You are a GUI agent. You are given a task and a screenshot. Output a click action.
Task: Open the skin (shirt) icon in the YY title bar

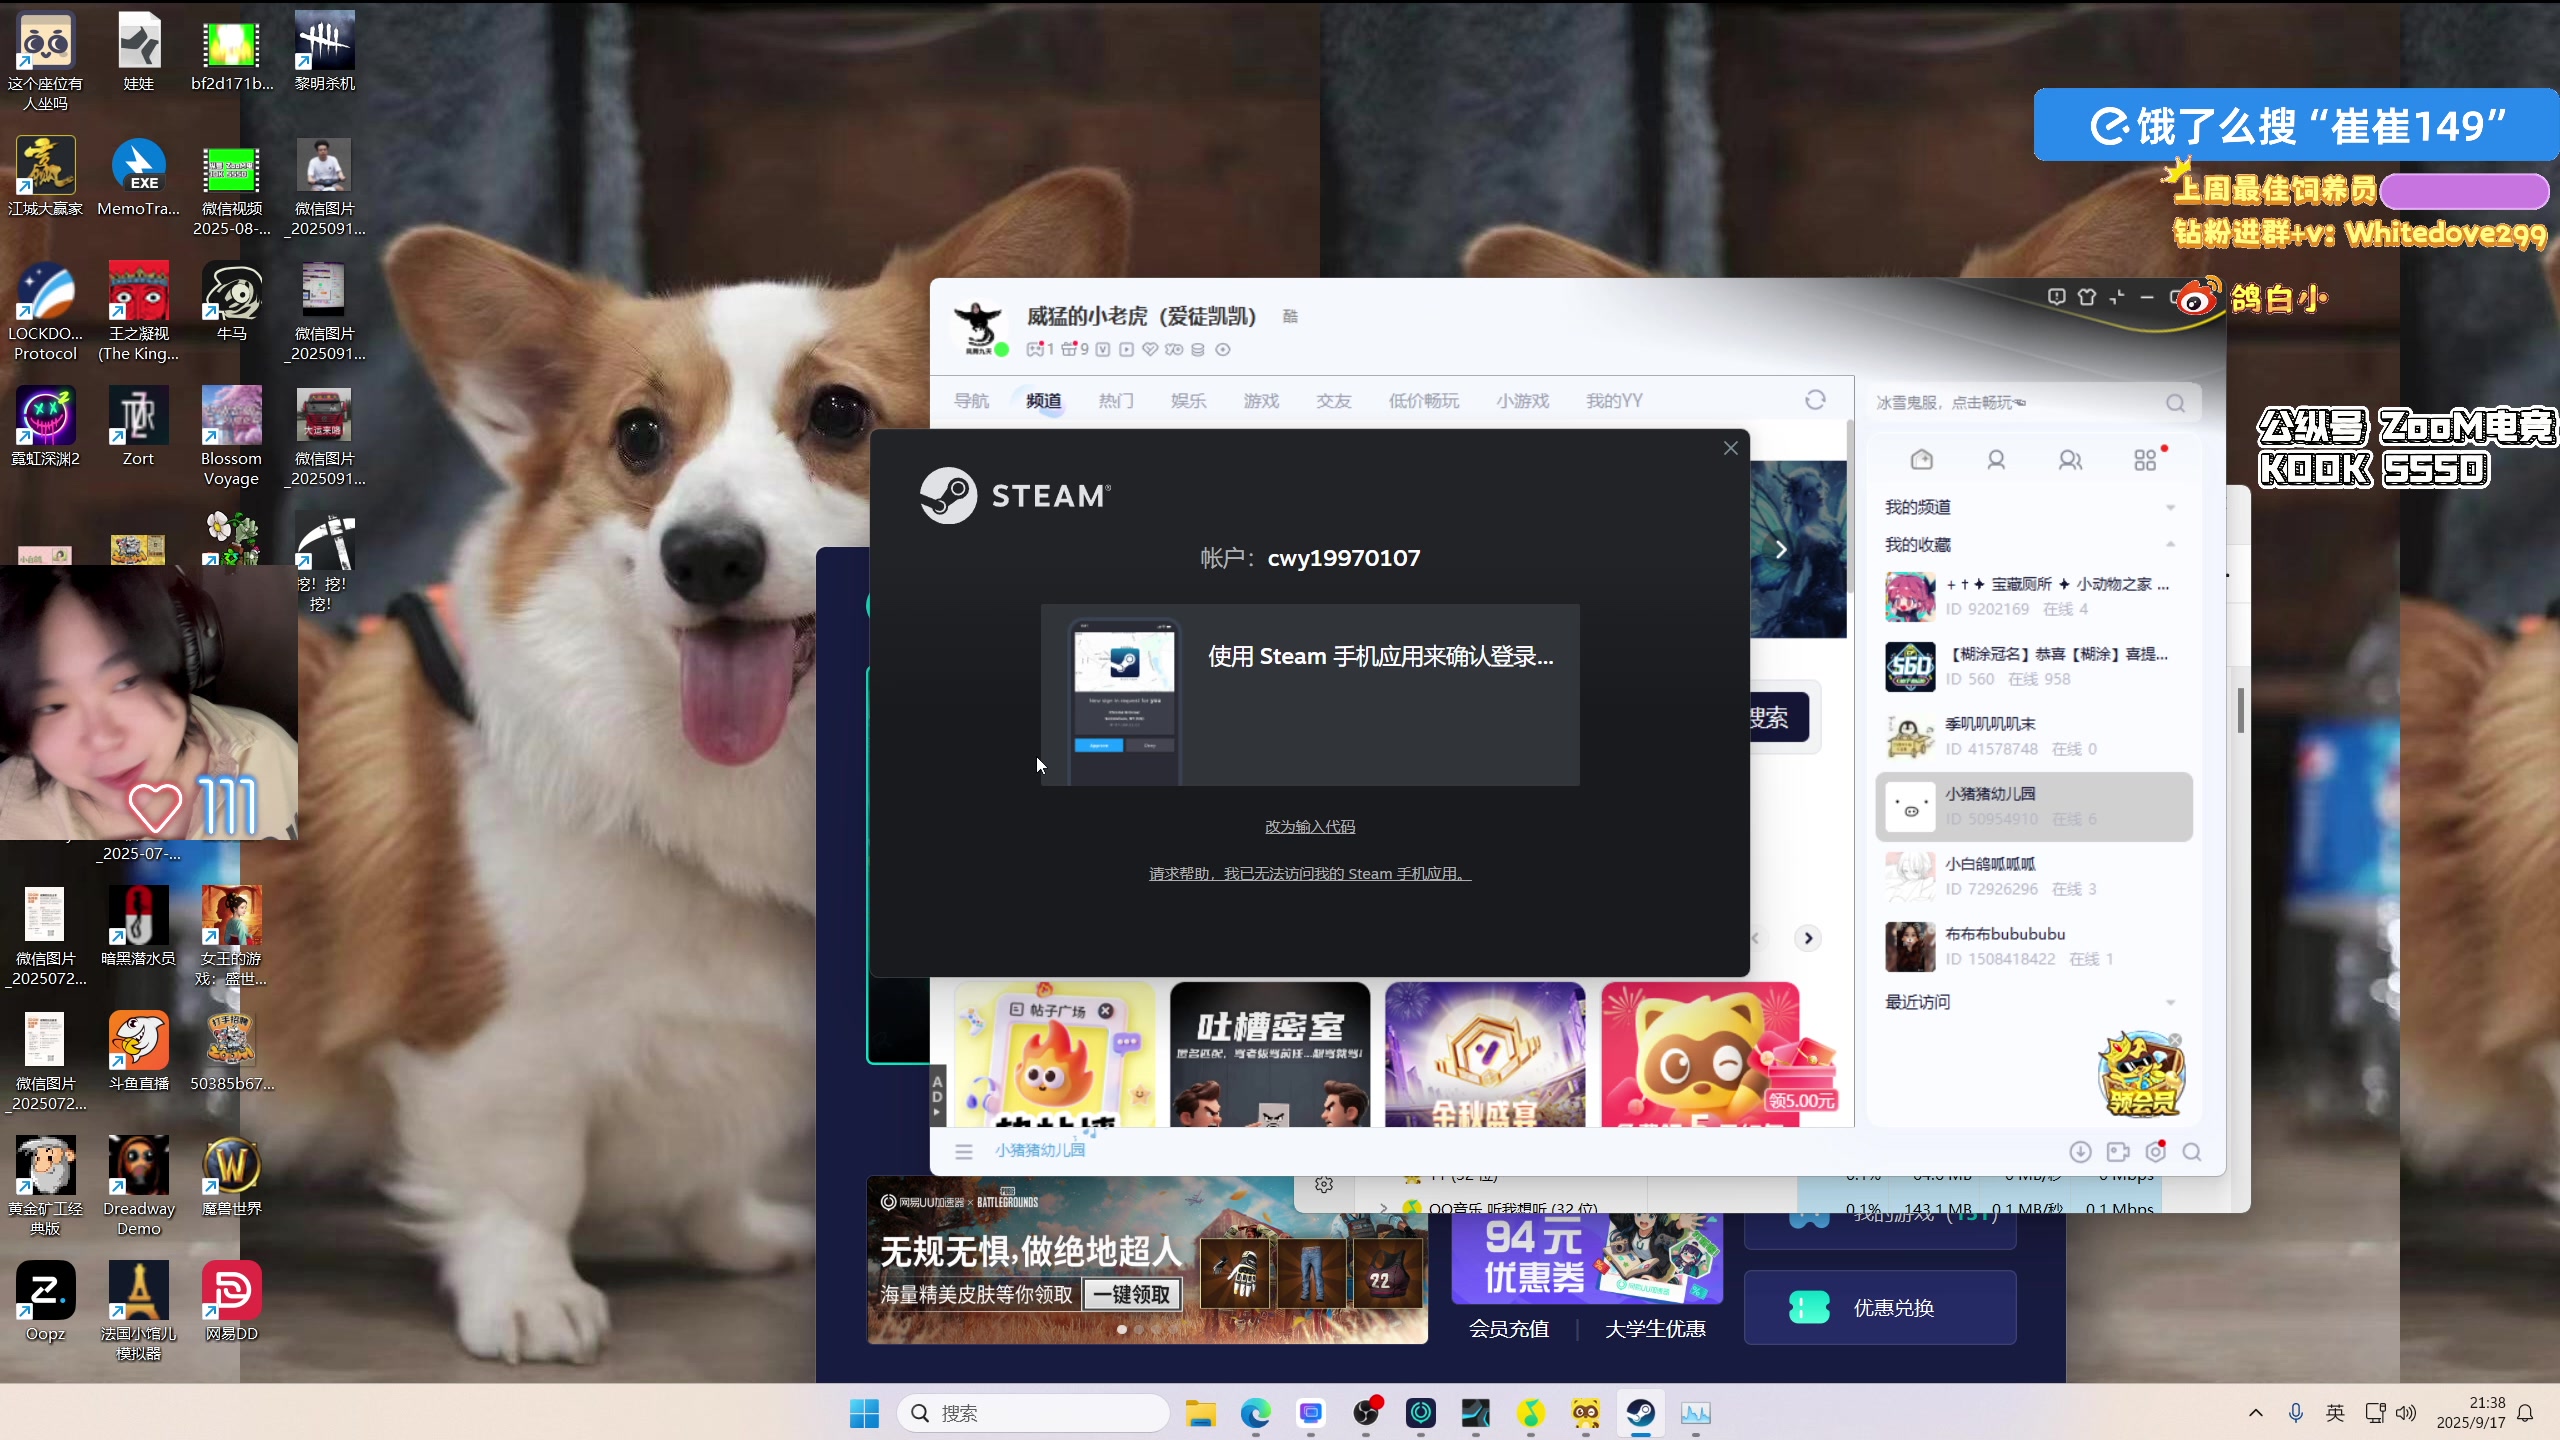[x=2087, y=297]
